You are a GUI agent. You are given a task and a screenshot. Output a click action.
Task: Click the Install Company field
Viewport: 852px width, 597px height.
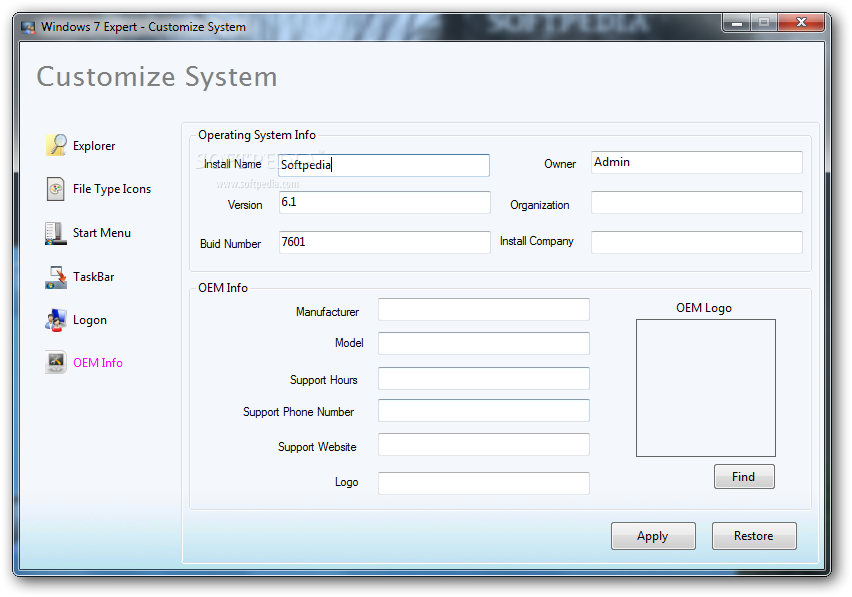tap(697, 242)
